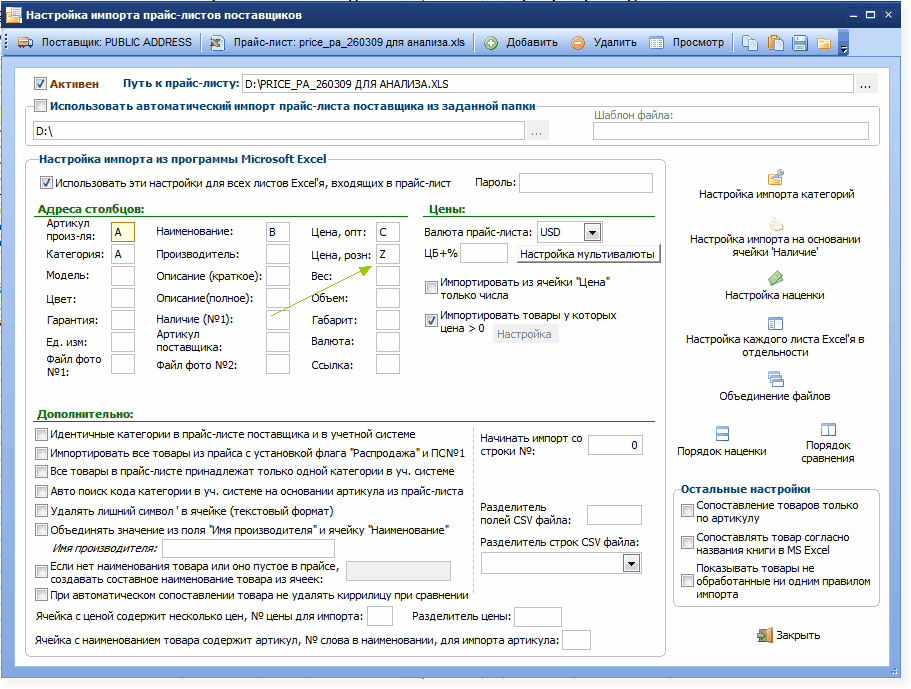
Task: Click the Пароль input field
Action: click(586, 183)
